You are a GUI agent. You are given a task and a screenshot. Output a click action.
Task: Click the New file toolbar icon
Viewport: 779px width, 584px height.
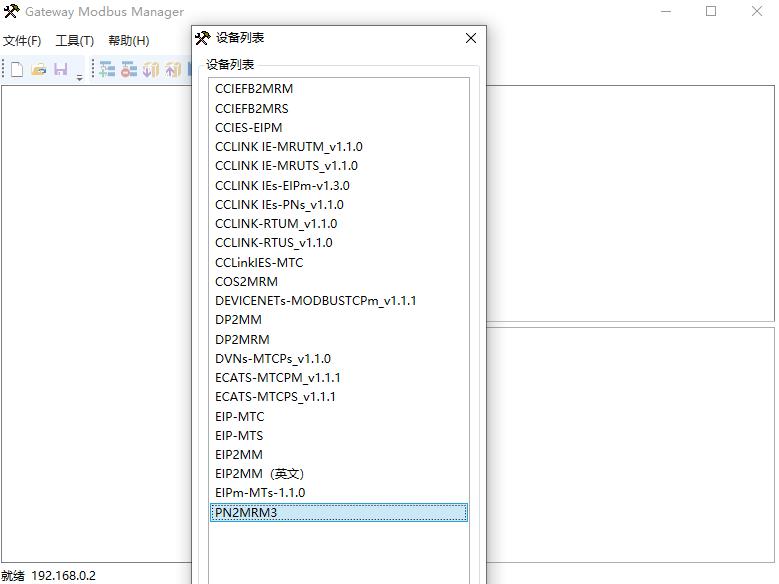[17, 70]
